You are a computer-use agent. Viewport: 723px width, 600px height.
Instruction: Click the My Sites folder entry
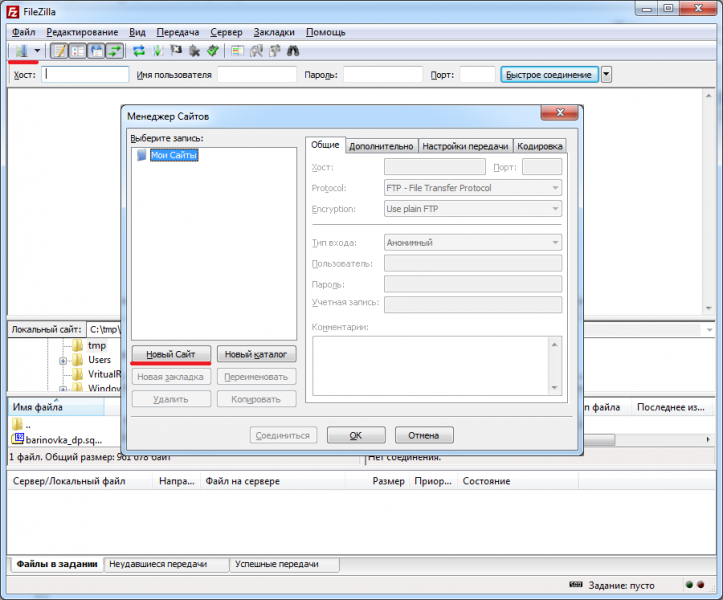173,155
